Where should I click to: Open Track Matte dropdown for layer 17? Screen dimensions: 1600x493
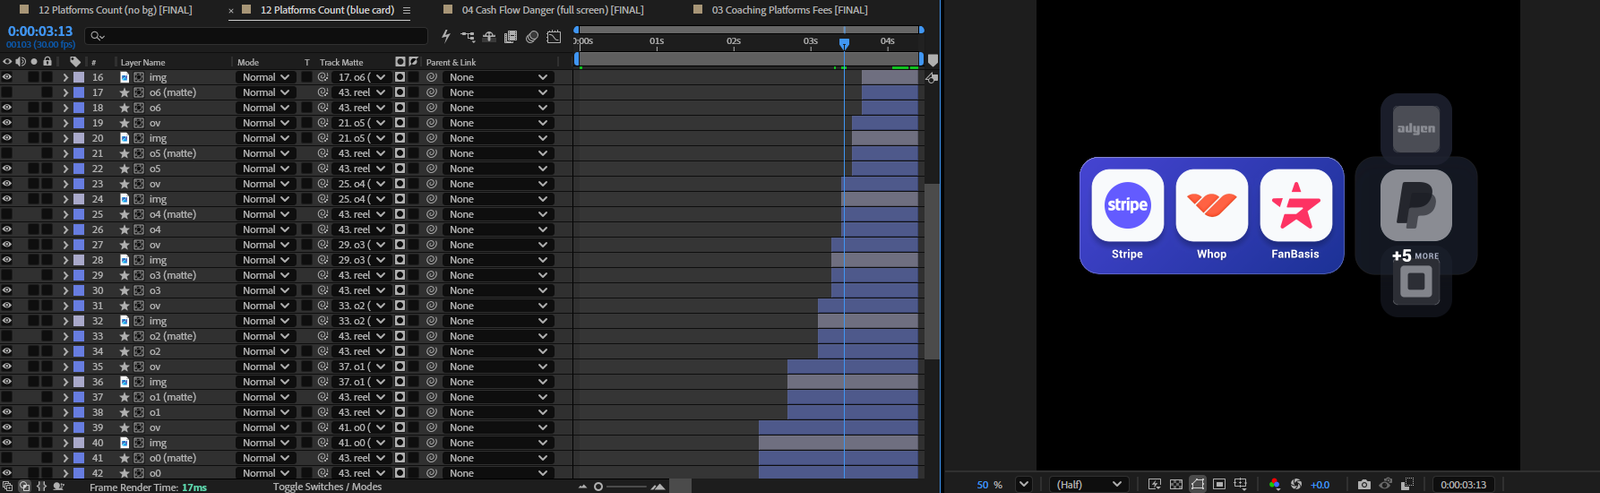coord(361,92)
